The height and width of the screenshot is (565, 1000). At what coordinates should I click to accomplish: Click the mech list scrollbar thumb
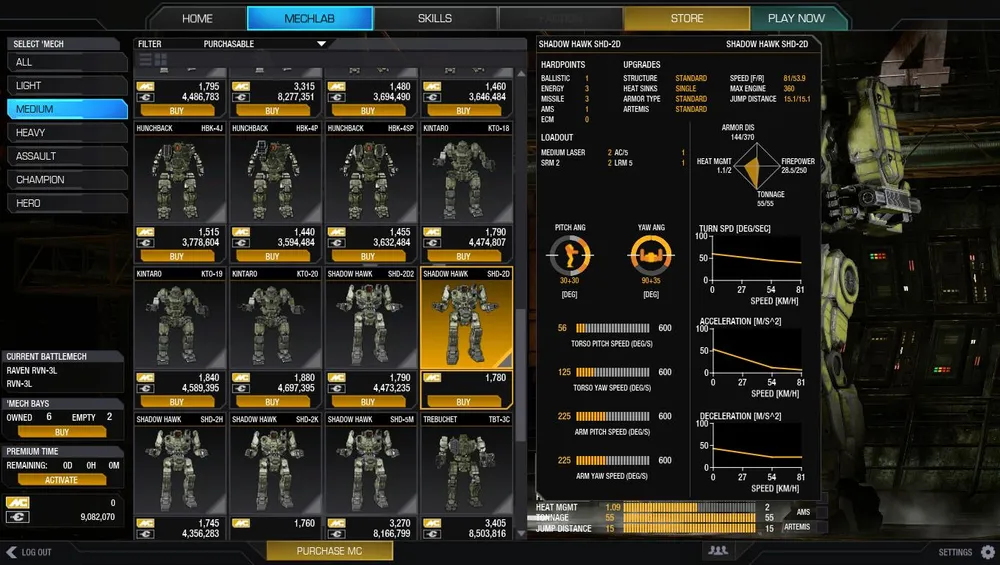pyautogui.click(x=521, y=375)
